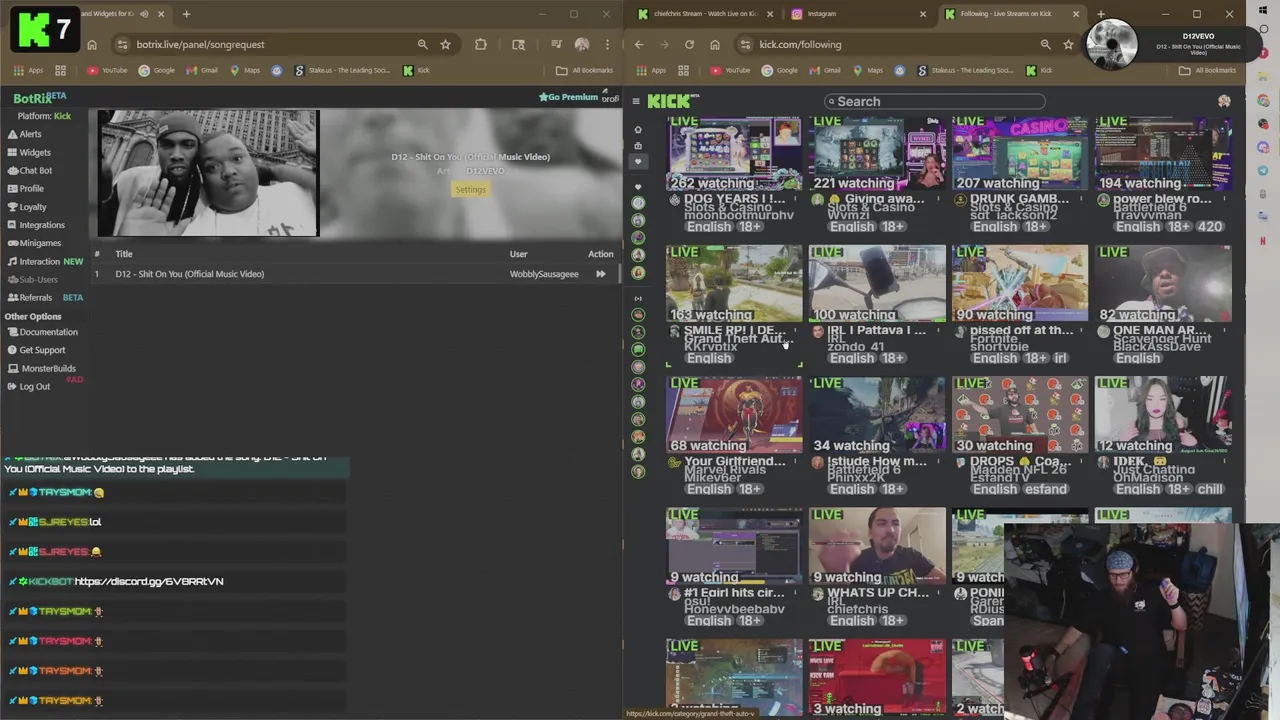
Task: Open All Bookmarks folder in BotRix window
Action: pyautogui.click(x=584, y=70)
